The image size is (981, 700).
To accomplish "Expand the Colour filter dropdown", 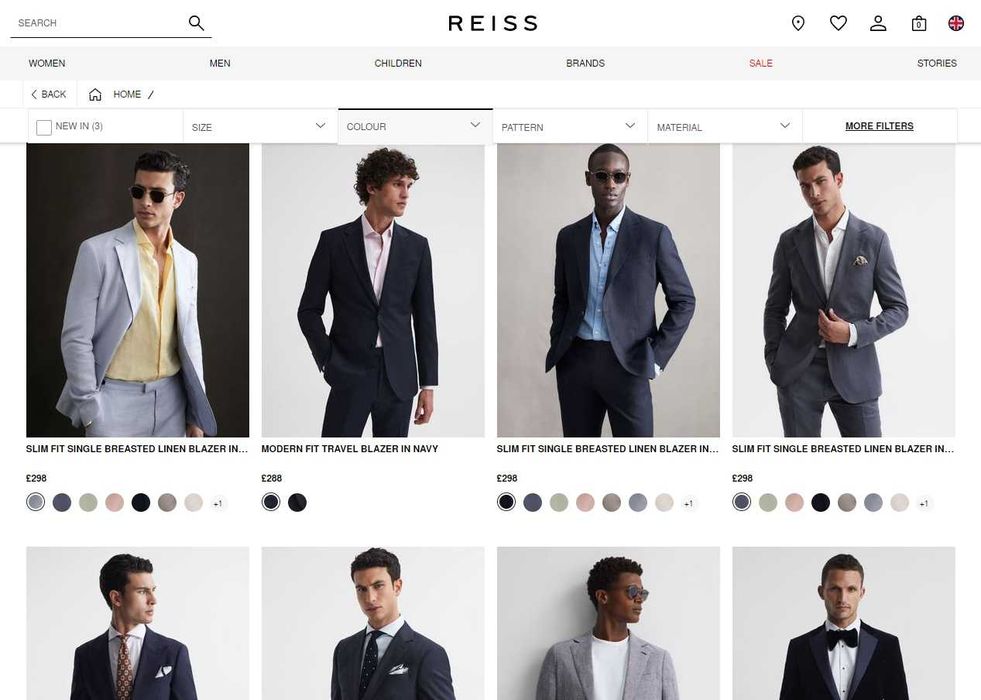I will 415,127.
